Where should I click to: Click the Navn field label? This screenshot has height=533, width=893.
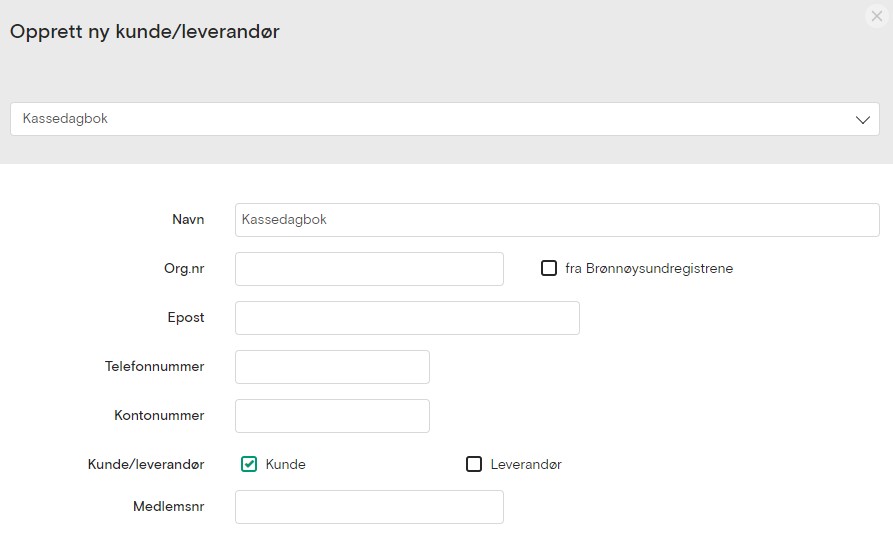pyautogui.click(x=188, y=219)
